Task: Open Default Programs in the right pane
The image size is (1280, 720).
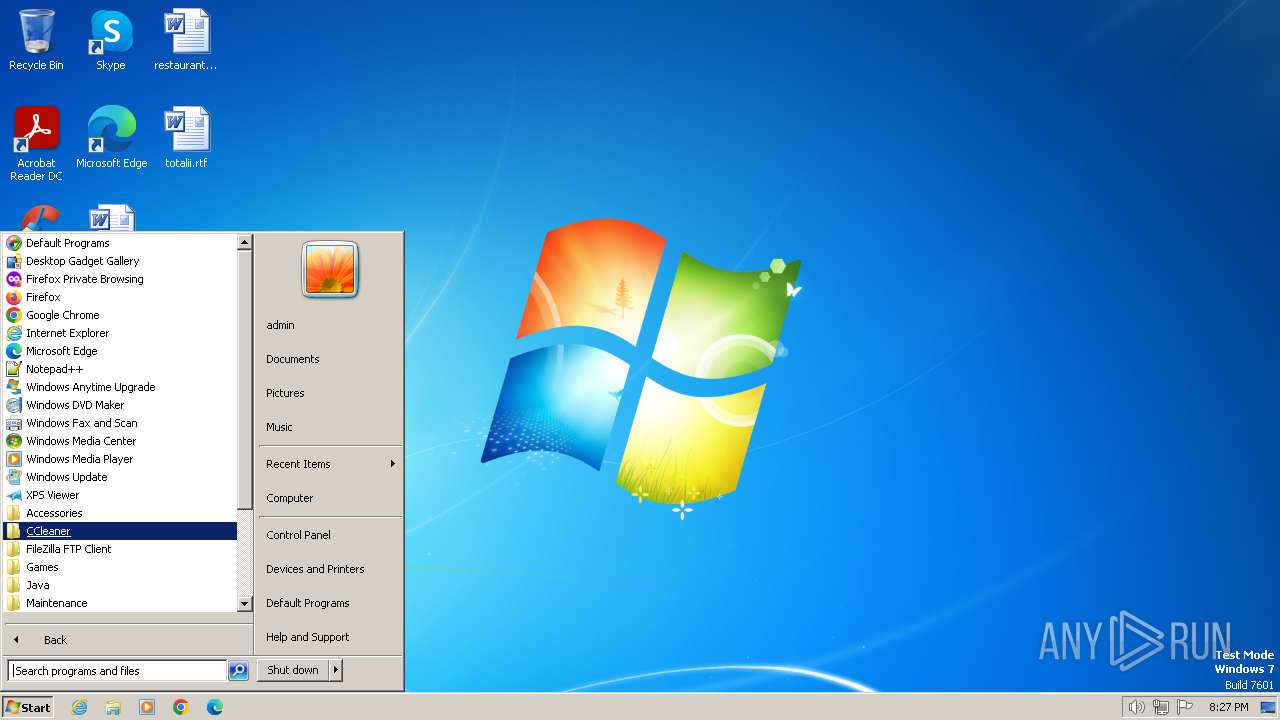Action: click(330, 603)
